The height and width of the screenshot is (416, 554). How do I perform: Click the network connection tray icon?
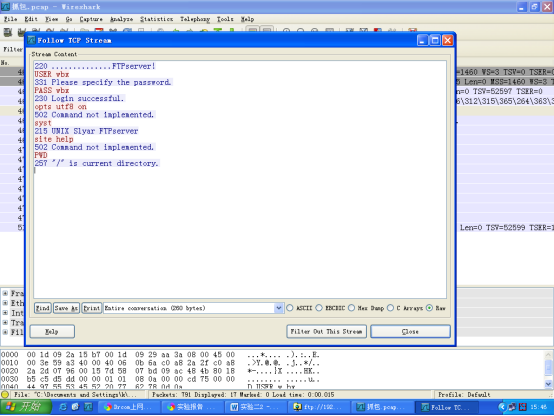[x=512, y=407]
